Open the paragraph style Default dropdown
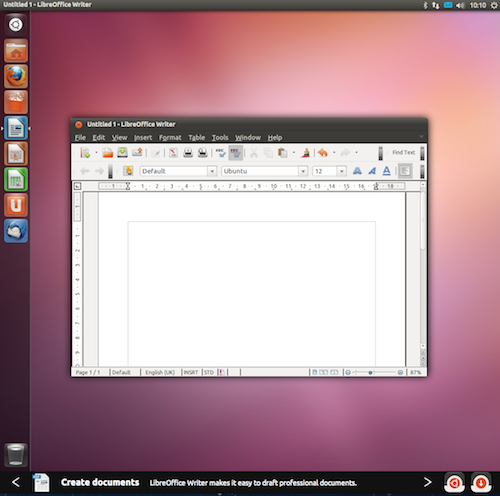Screen dimensions: 500x496 point(212,171)
